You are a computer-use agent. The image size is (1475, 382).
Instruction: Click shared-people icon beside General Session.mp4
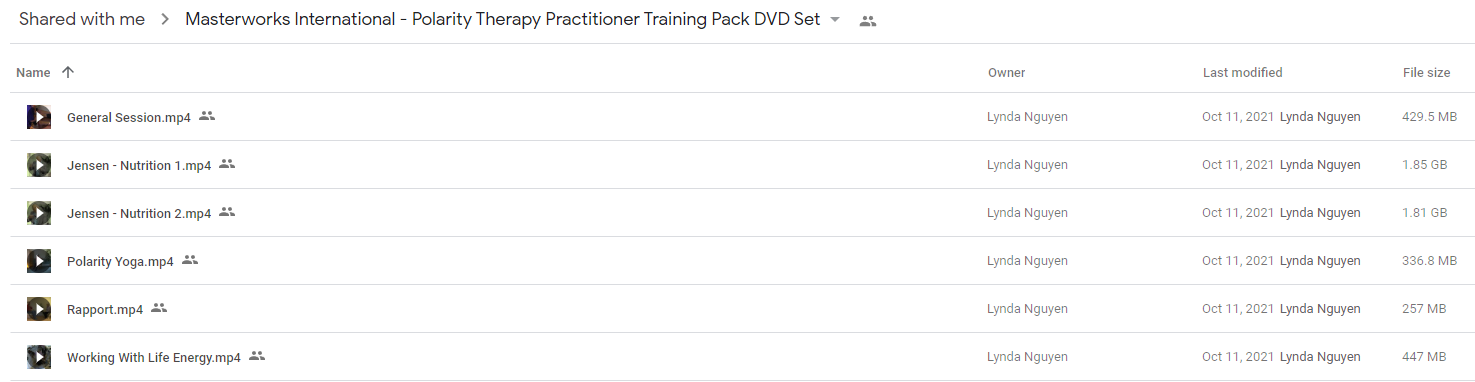coord(207,116)
